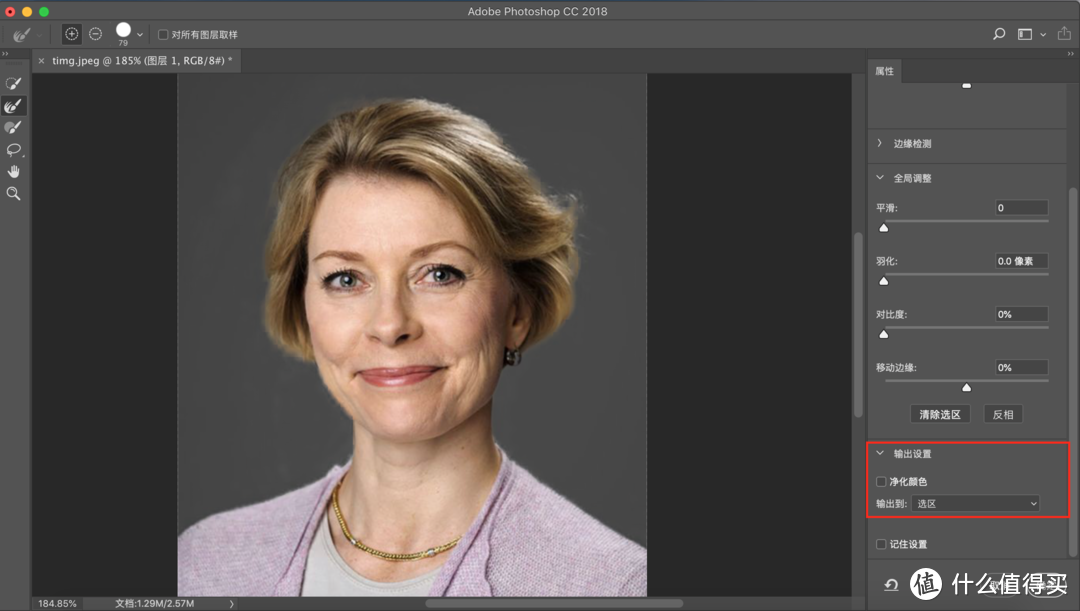Image resolution: width=1080 pixels, height=611 pixels.
Task: Select the Brush tool in left toolbar
Action: (13, 127)
